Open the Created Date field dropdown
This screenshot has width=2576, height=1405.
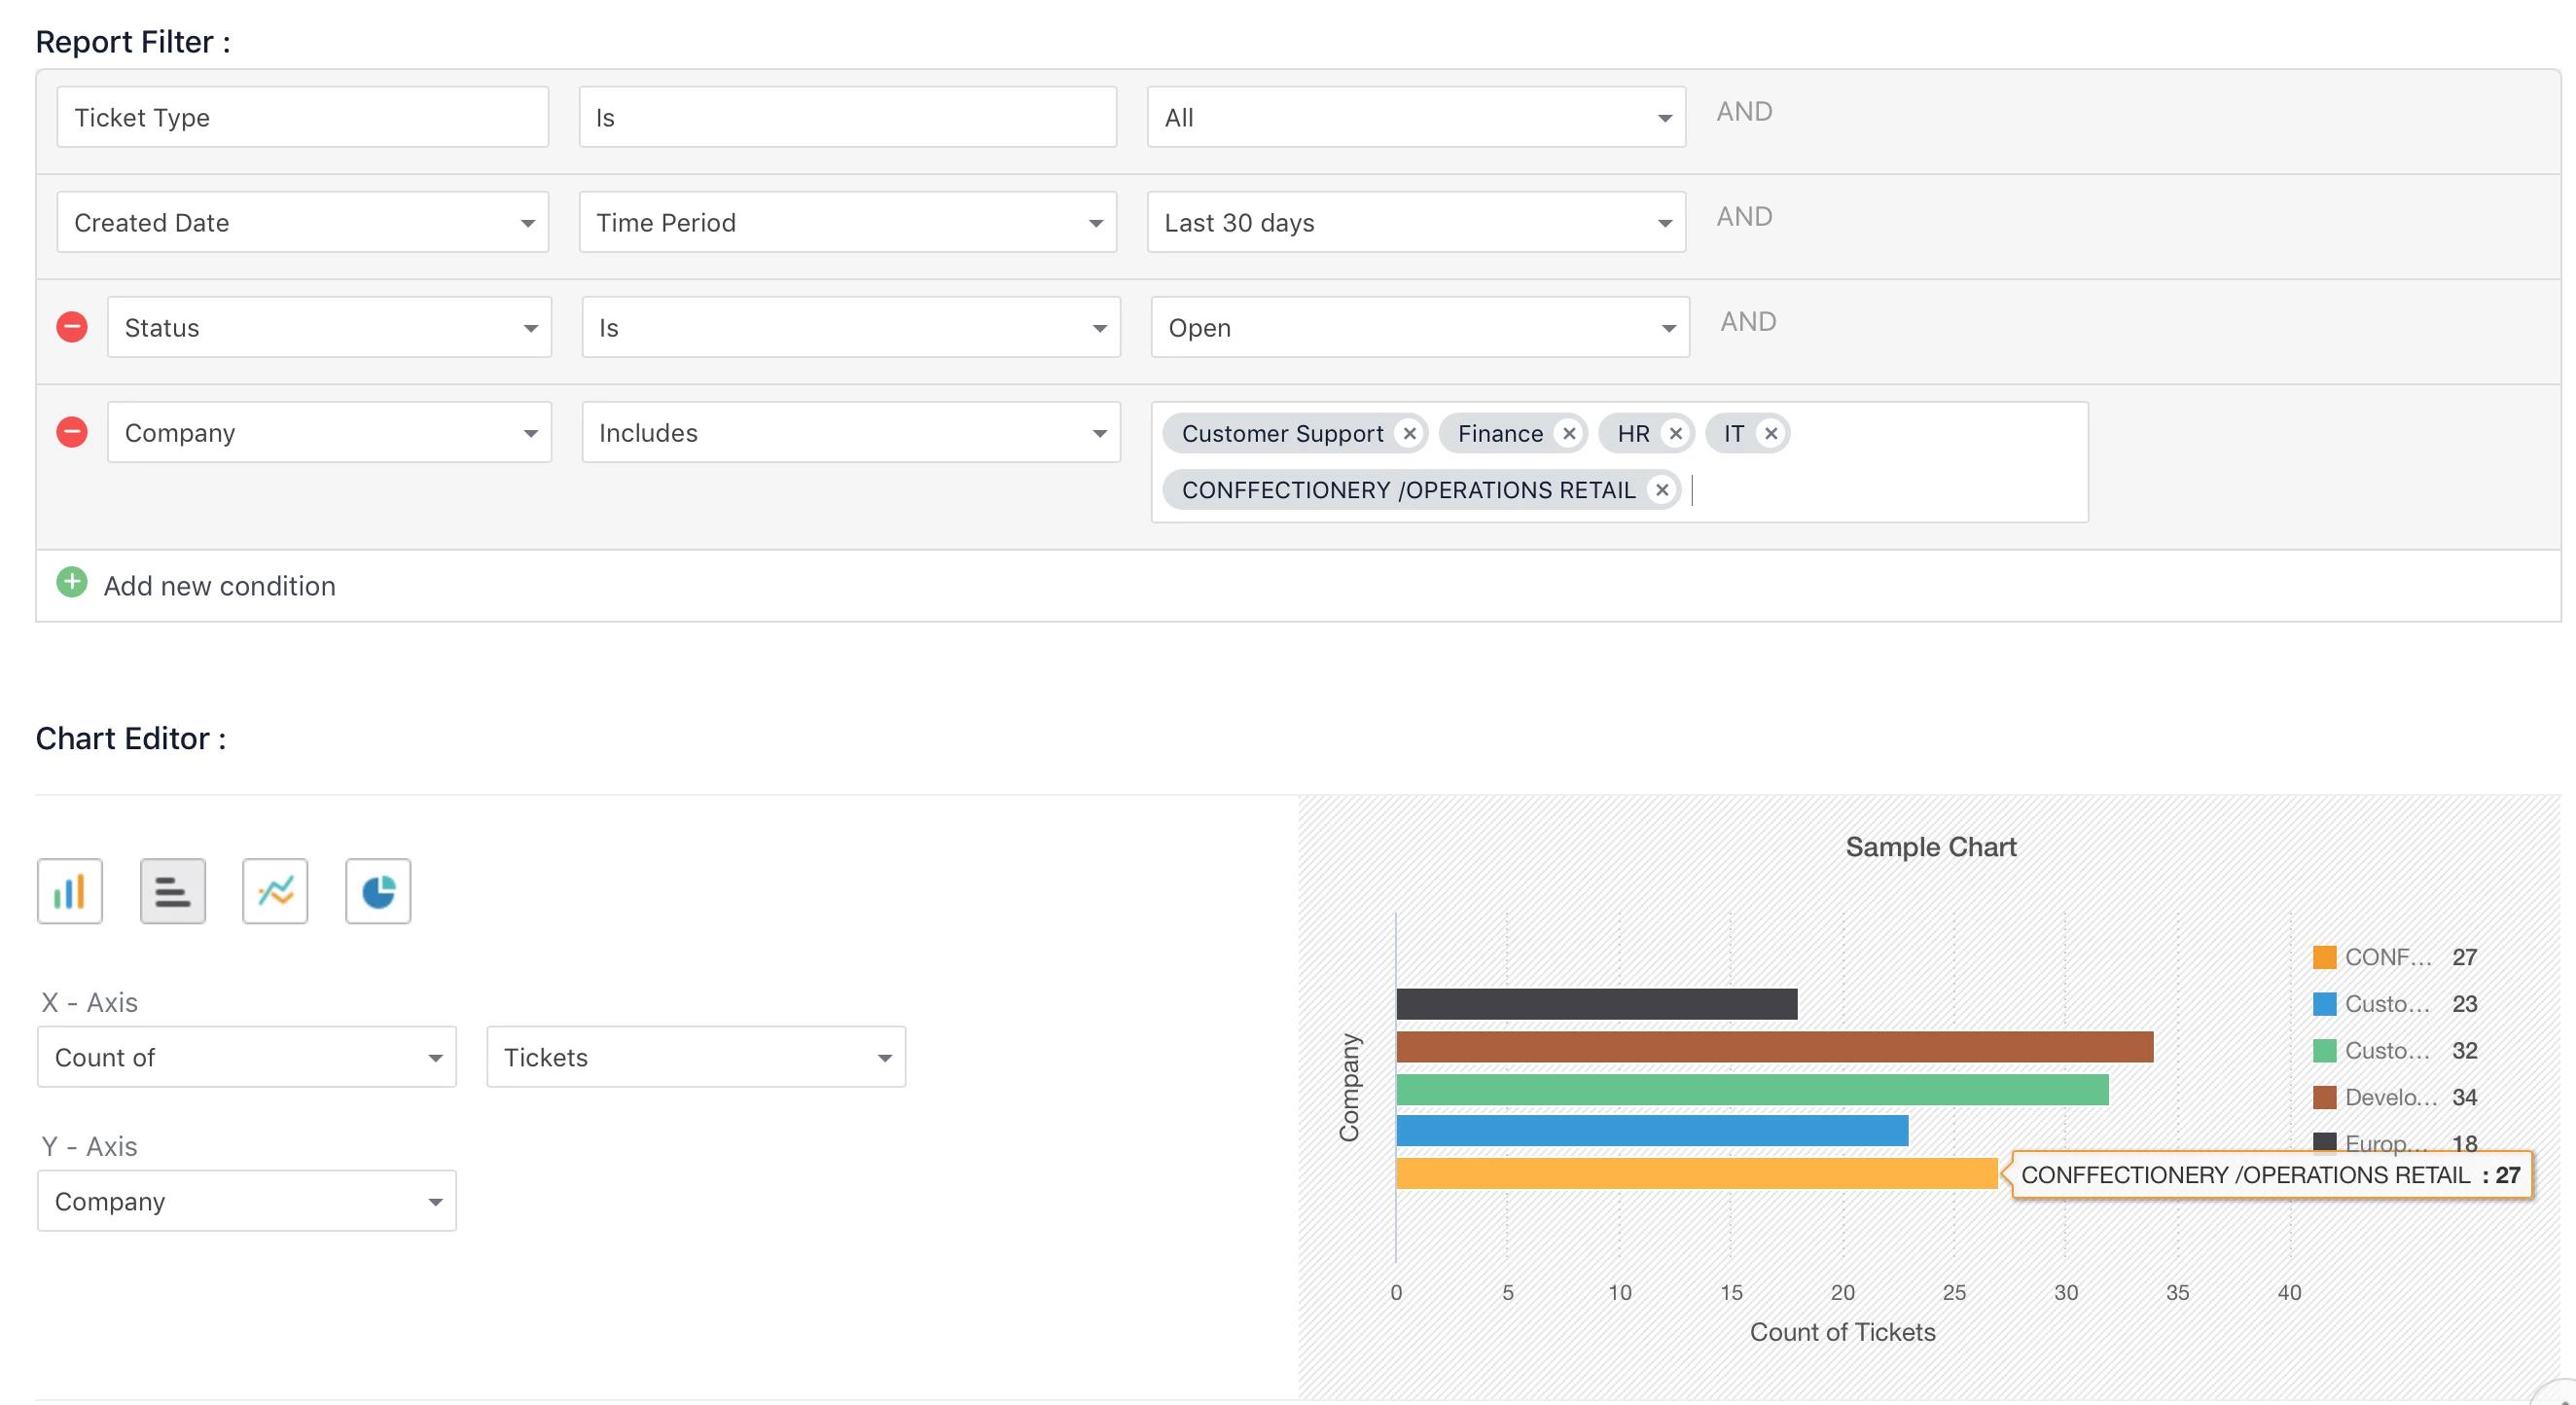pyautogui.click(x=303, y=222)
